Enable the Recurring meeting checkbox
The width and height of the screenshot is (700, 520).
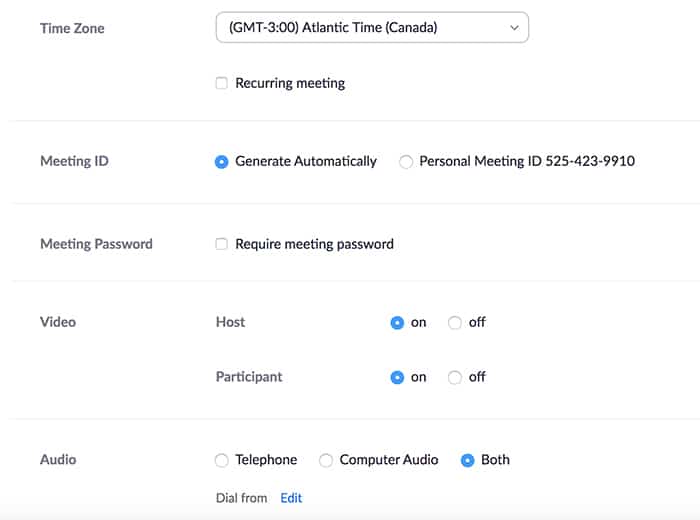[221, 83]
